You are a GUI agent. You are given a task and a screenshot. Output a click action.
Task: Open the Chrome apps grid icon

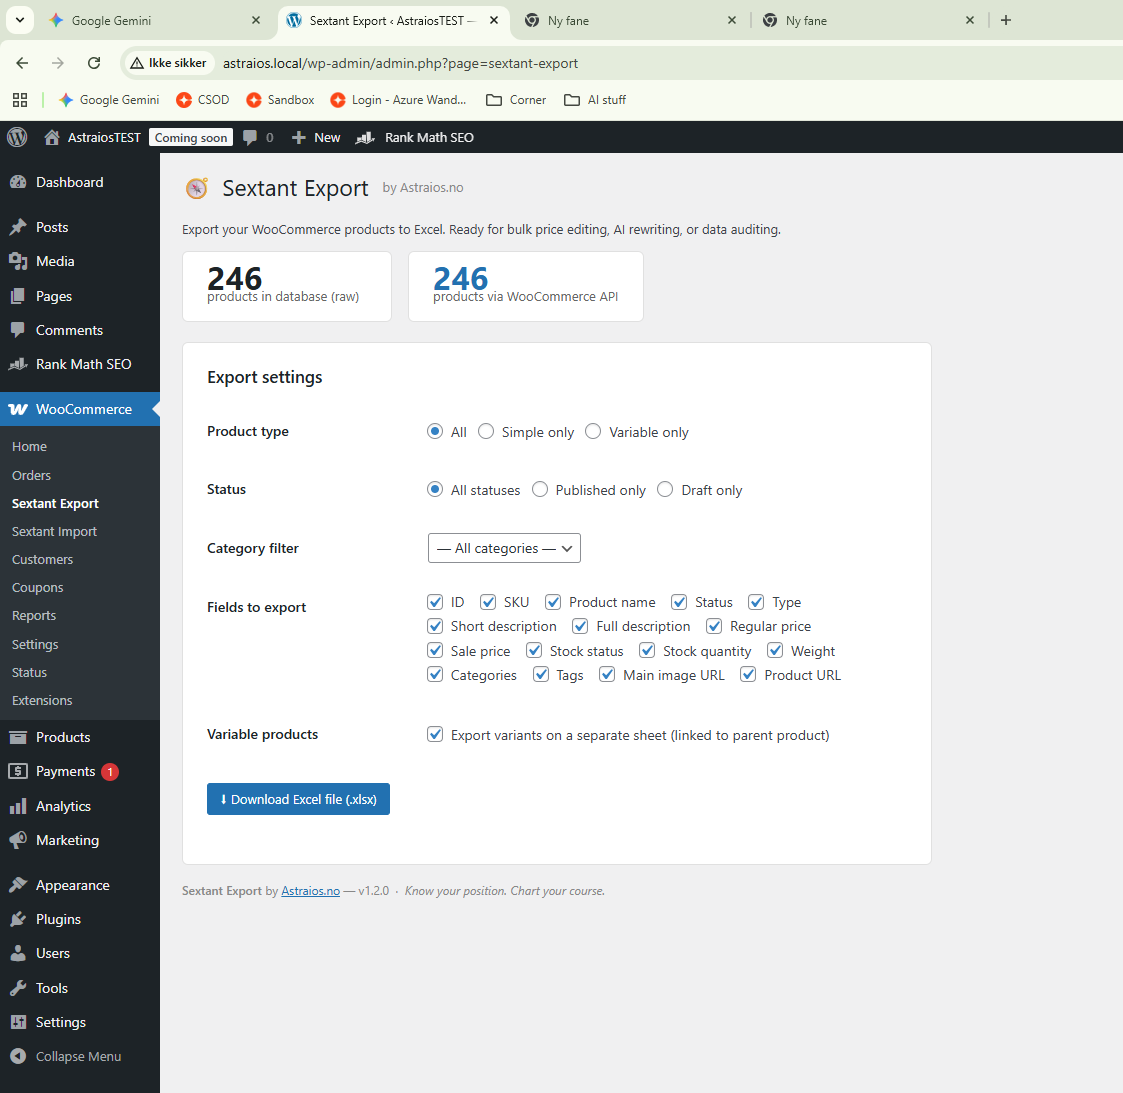point(20,100)
